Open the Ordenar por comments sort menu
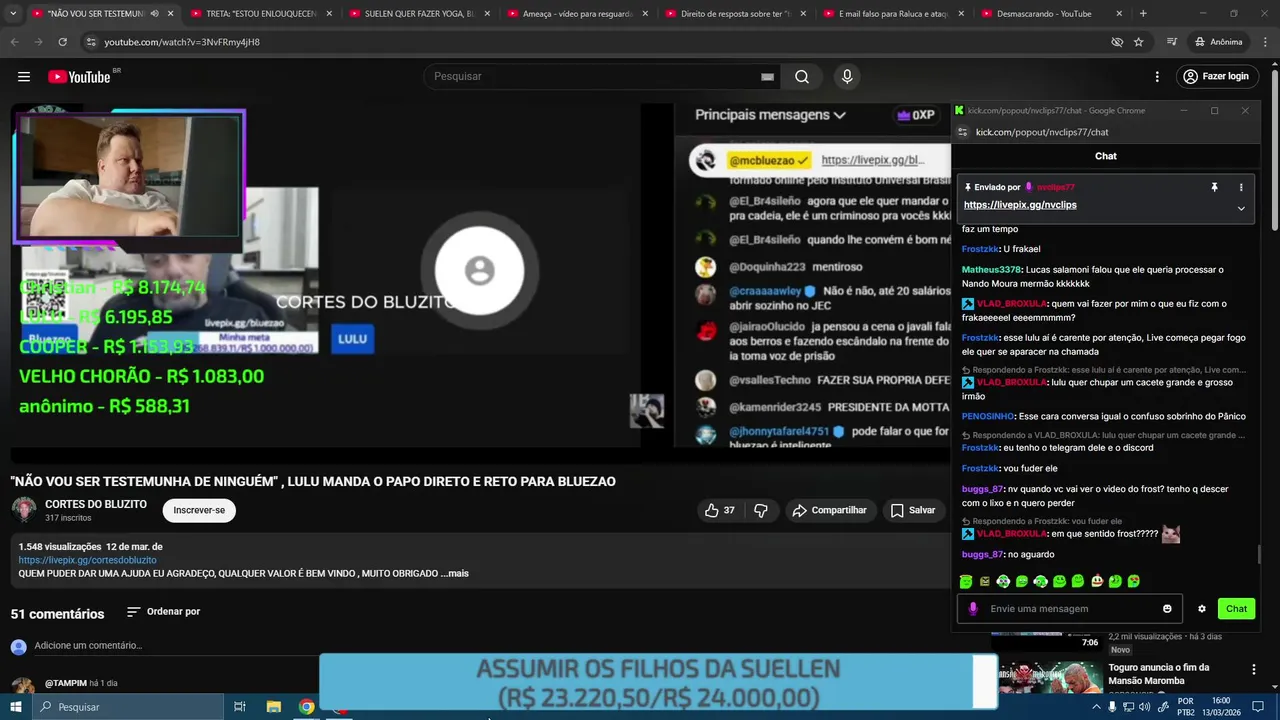This screenshot has height=720, width=1280. click(x=163, y=612)
